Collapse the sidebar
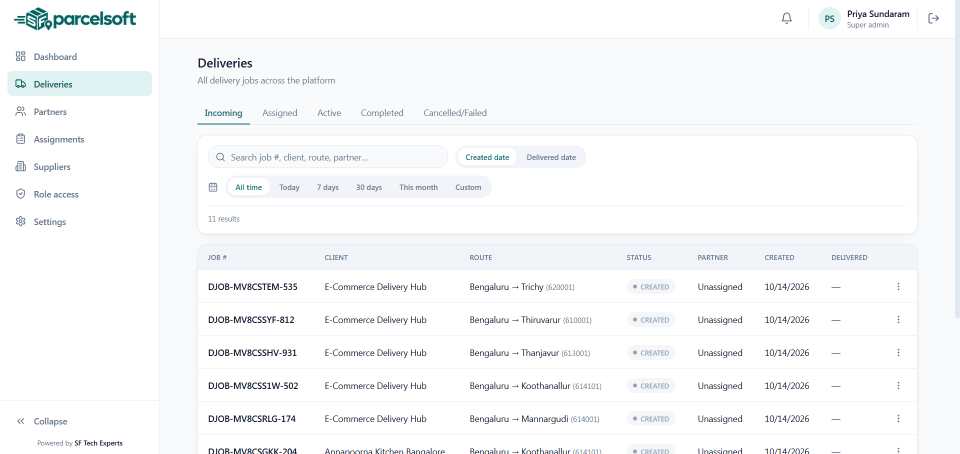The image size is (960, 454). [x=80, y=421]
